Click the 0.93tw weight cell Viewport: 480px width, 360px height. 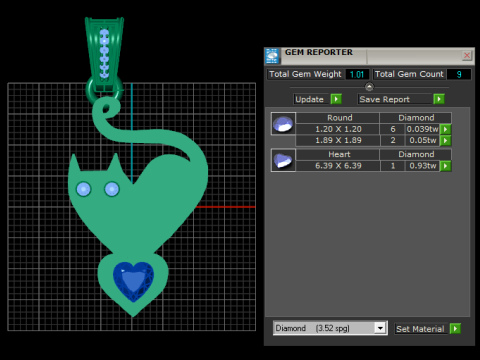pos(422,166)
